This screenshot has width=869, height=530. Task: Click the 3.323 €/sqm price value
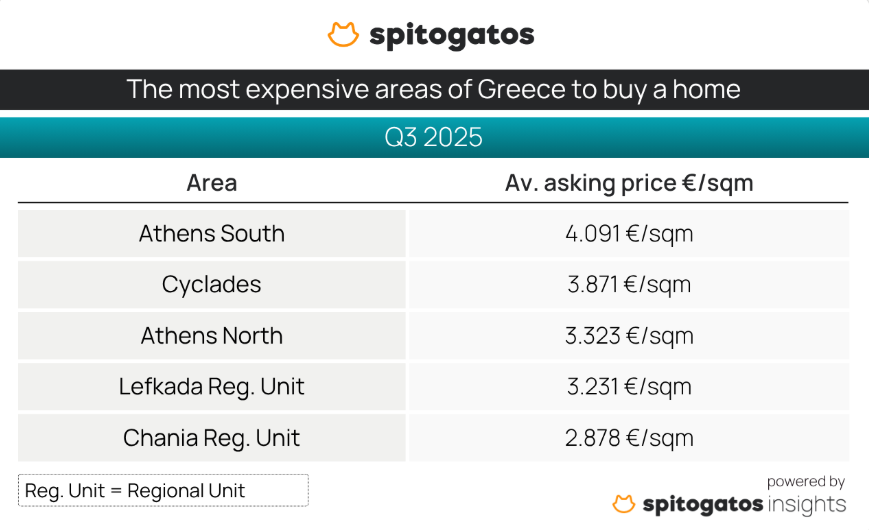click(628, 336)
